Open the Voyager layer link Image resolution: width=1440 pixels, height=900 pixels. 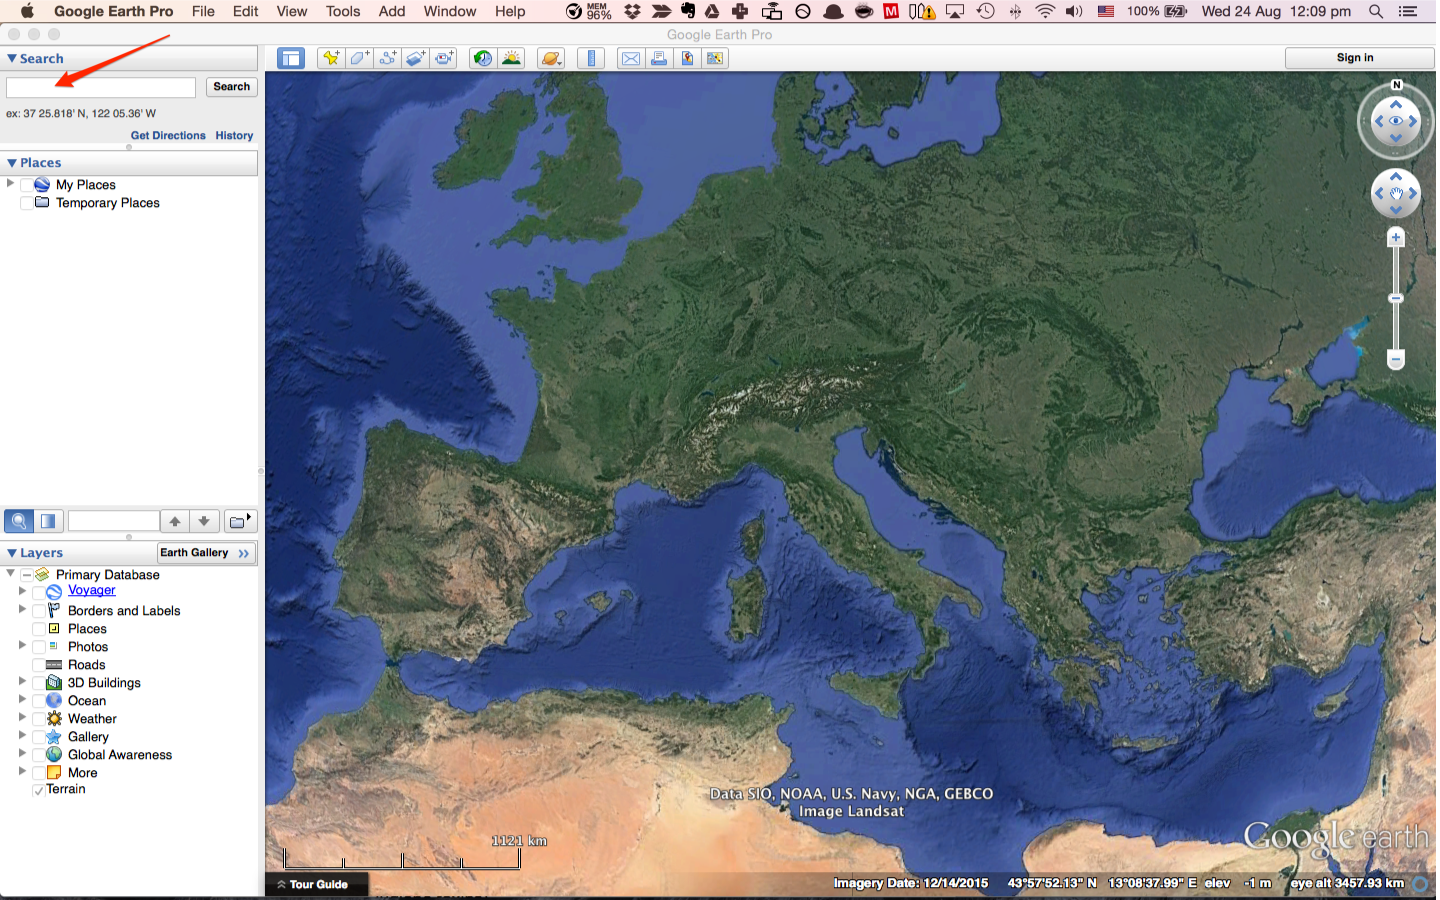92,591
